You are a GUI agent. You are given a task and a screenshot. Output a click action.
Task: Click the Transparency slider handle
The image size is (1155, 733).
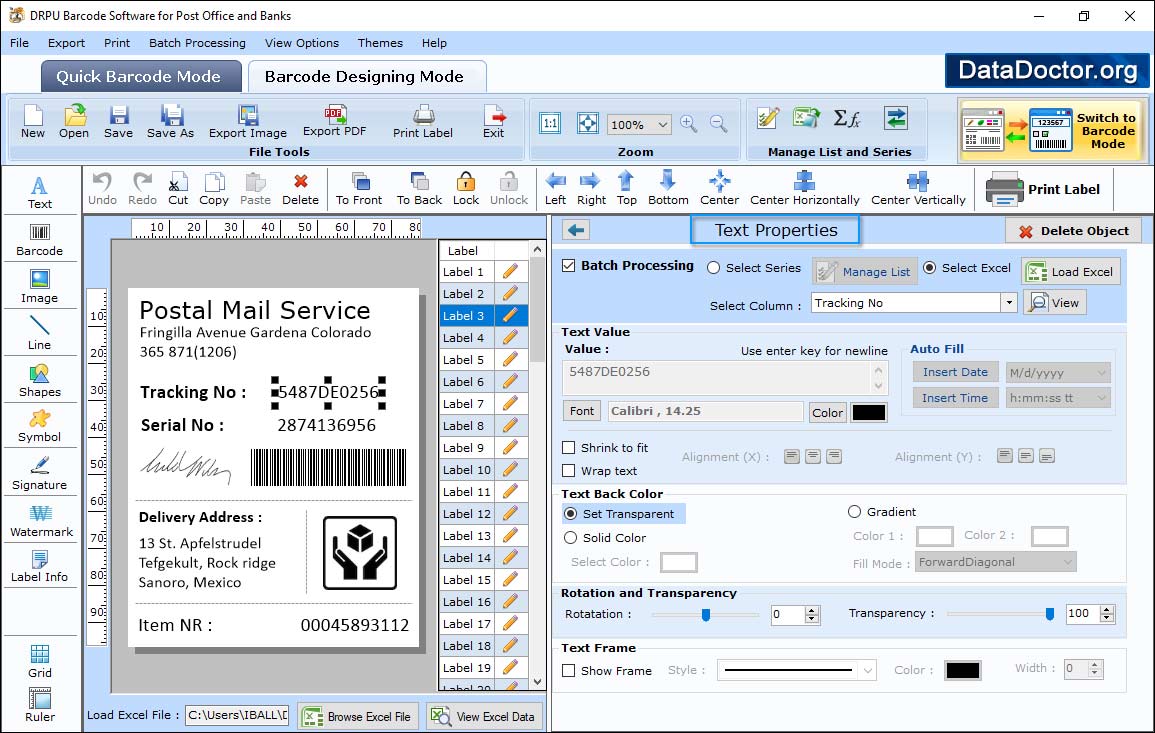1050,614
